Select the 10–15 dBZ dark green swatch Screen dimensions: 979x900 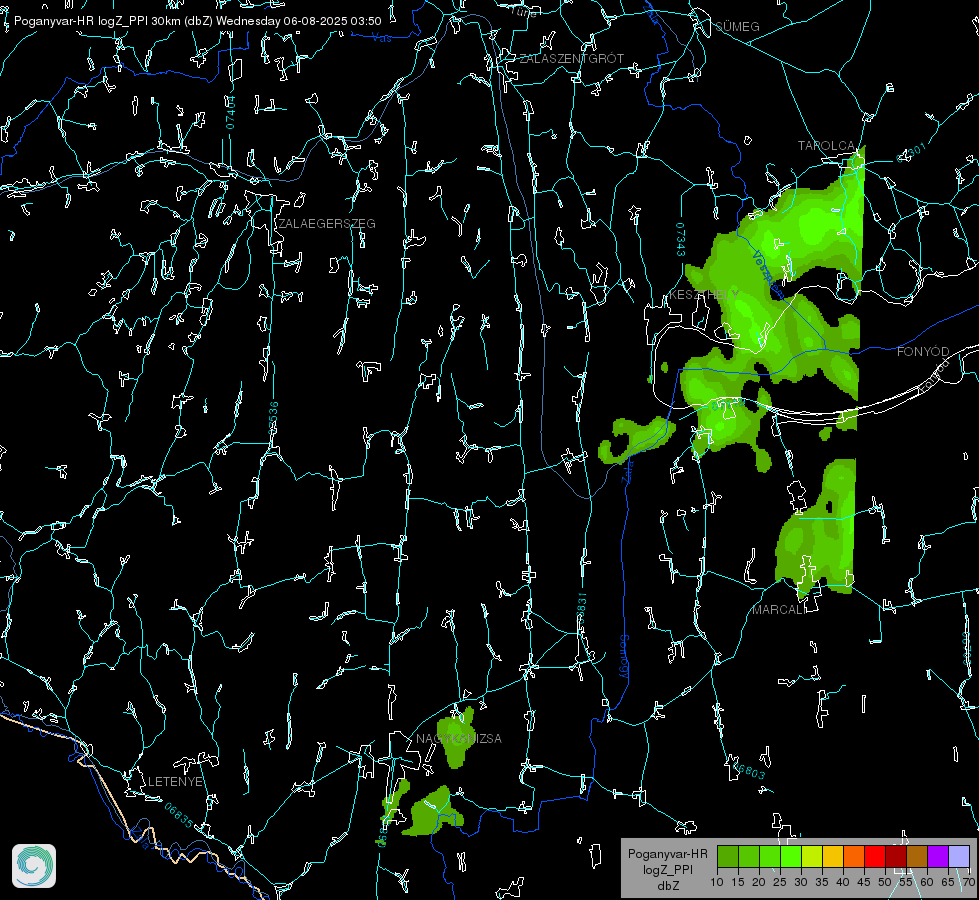point(727,857)
